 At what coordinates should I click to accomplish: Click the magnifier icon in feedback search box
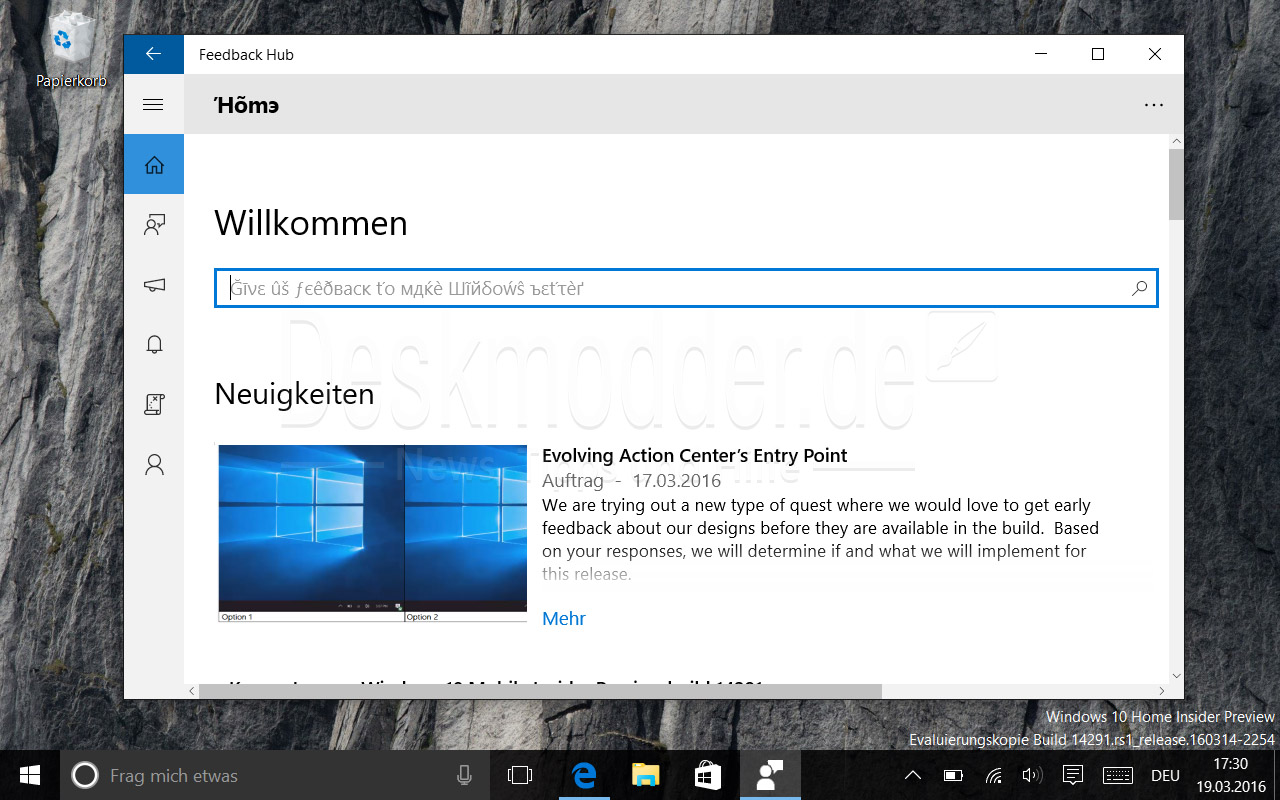tap(1139, 288)
